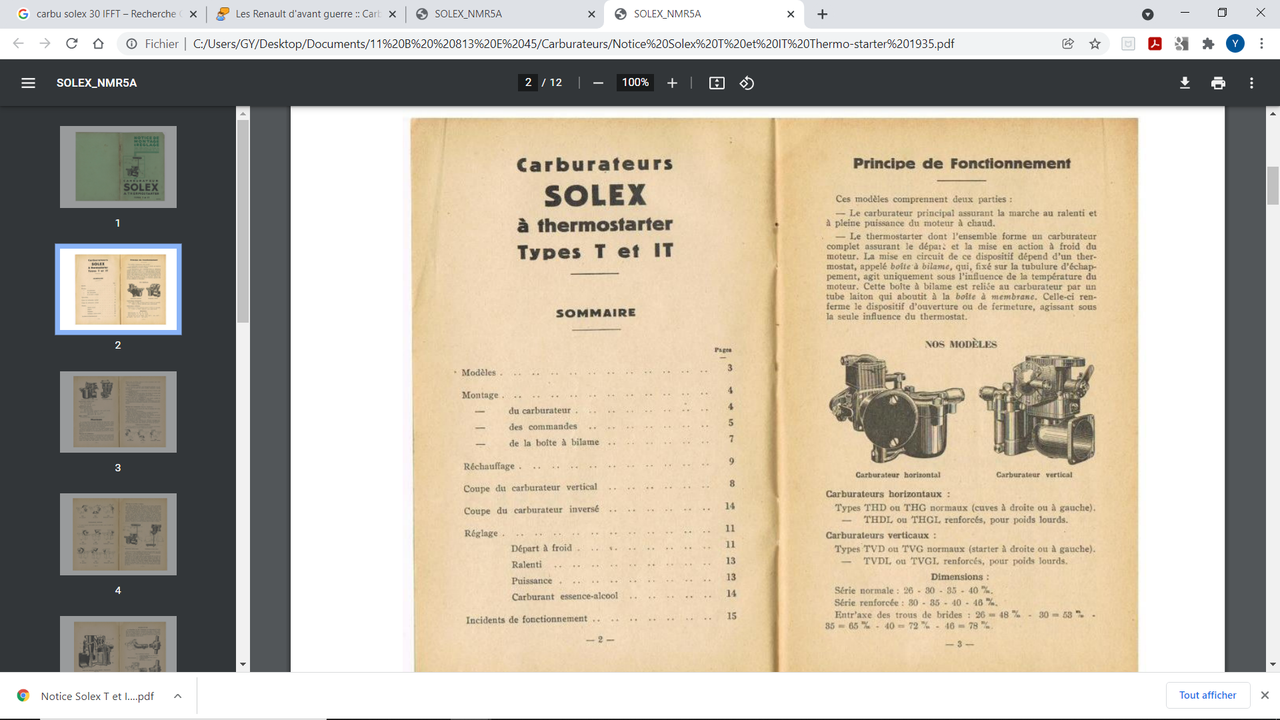The height and width of the screenshot is (720, 1280).
Task: Open the tab search dropdown arrow
Action: (x=1148, y=14)
